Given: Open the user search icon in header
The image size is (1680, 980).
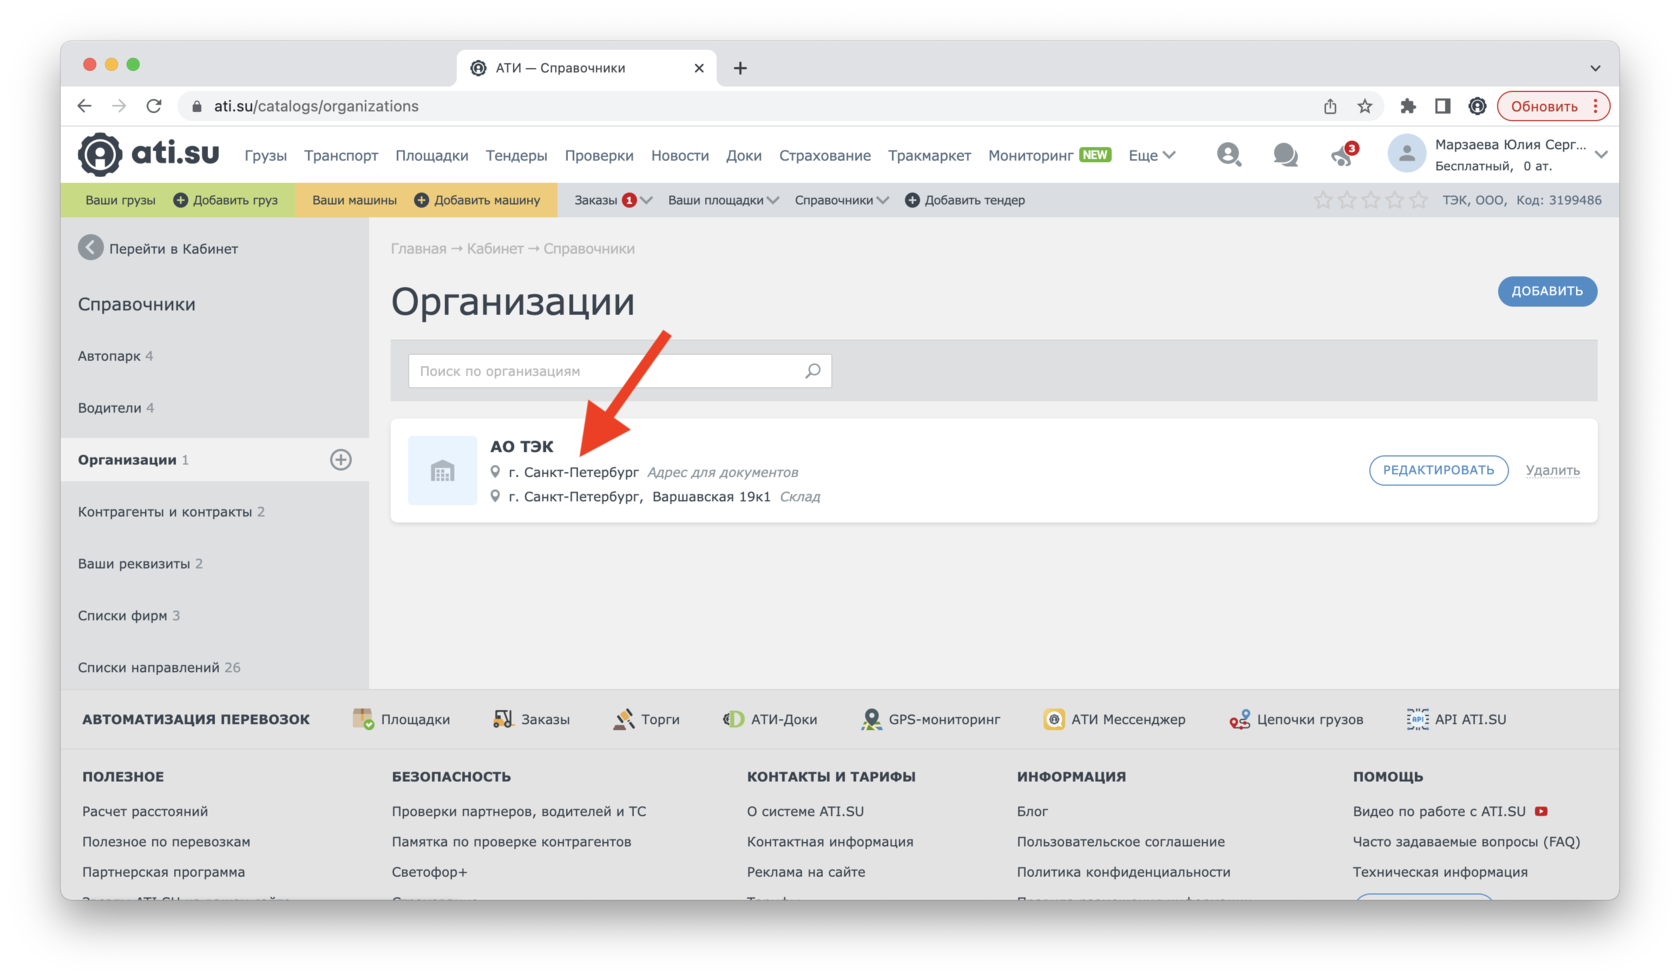Looking at the screenshot, I should pyautogui.click(x=1229, y=154).
